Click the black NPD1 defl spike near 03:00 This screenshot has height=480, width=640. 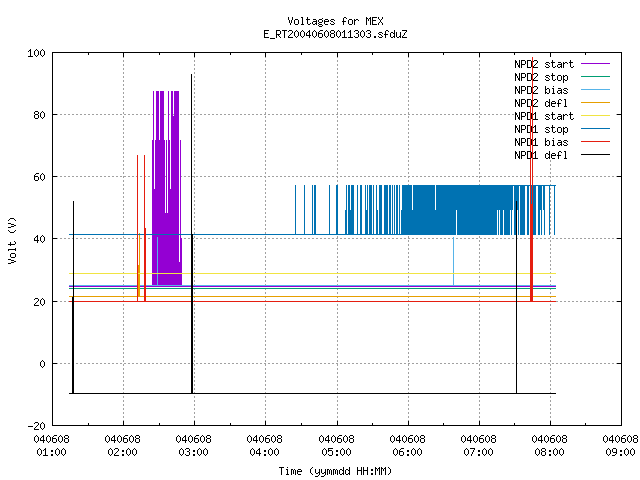(191, 233)
